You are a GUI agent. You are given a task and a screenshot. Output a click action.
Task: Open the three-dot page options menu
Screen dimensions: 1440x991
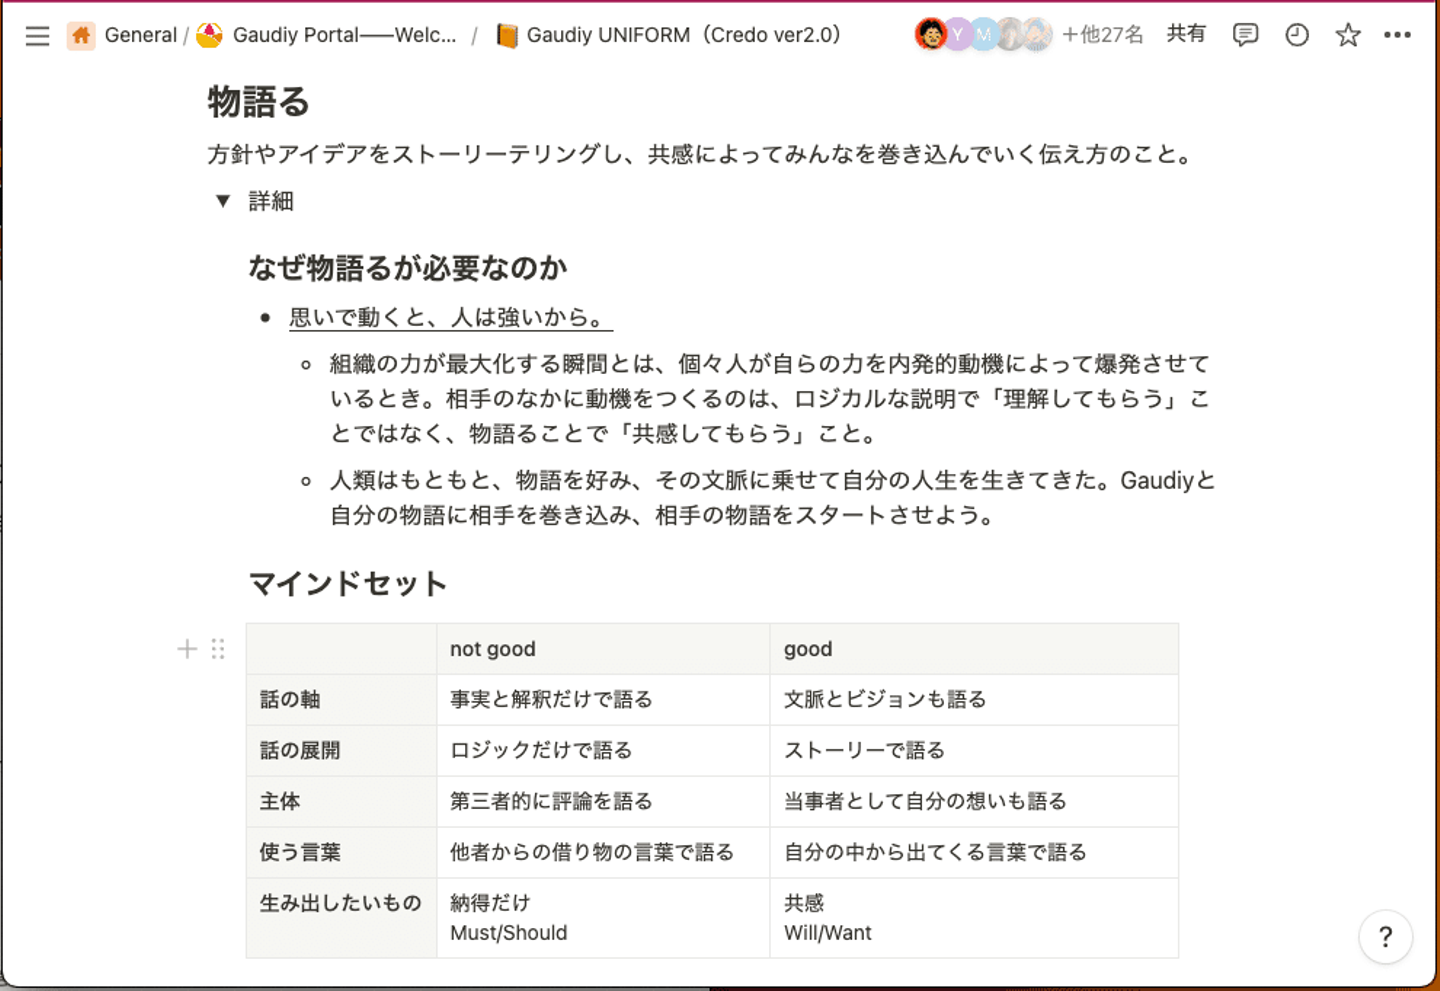(x=1397, y=35)
